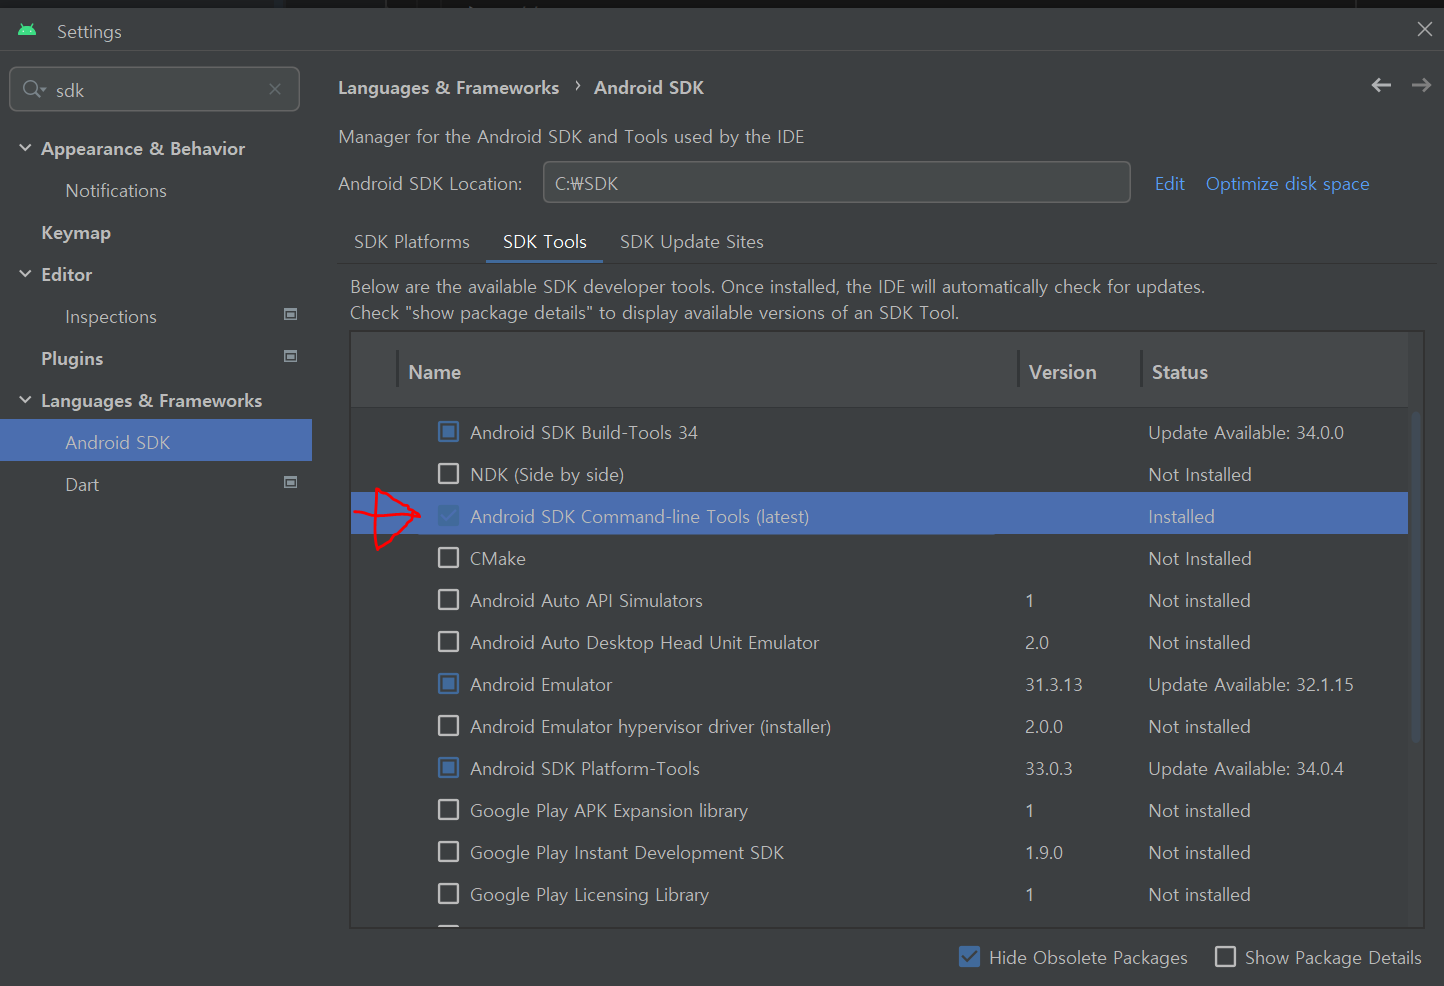Image resolution: width=1444 pixels, height=986 pixels.
Task: Collapse Appearance & Behavior section
Action: click(x=25, y=148)
